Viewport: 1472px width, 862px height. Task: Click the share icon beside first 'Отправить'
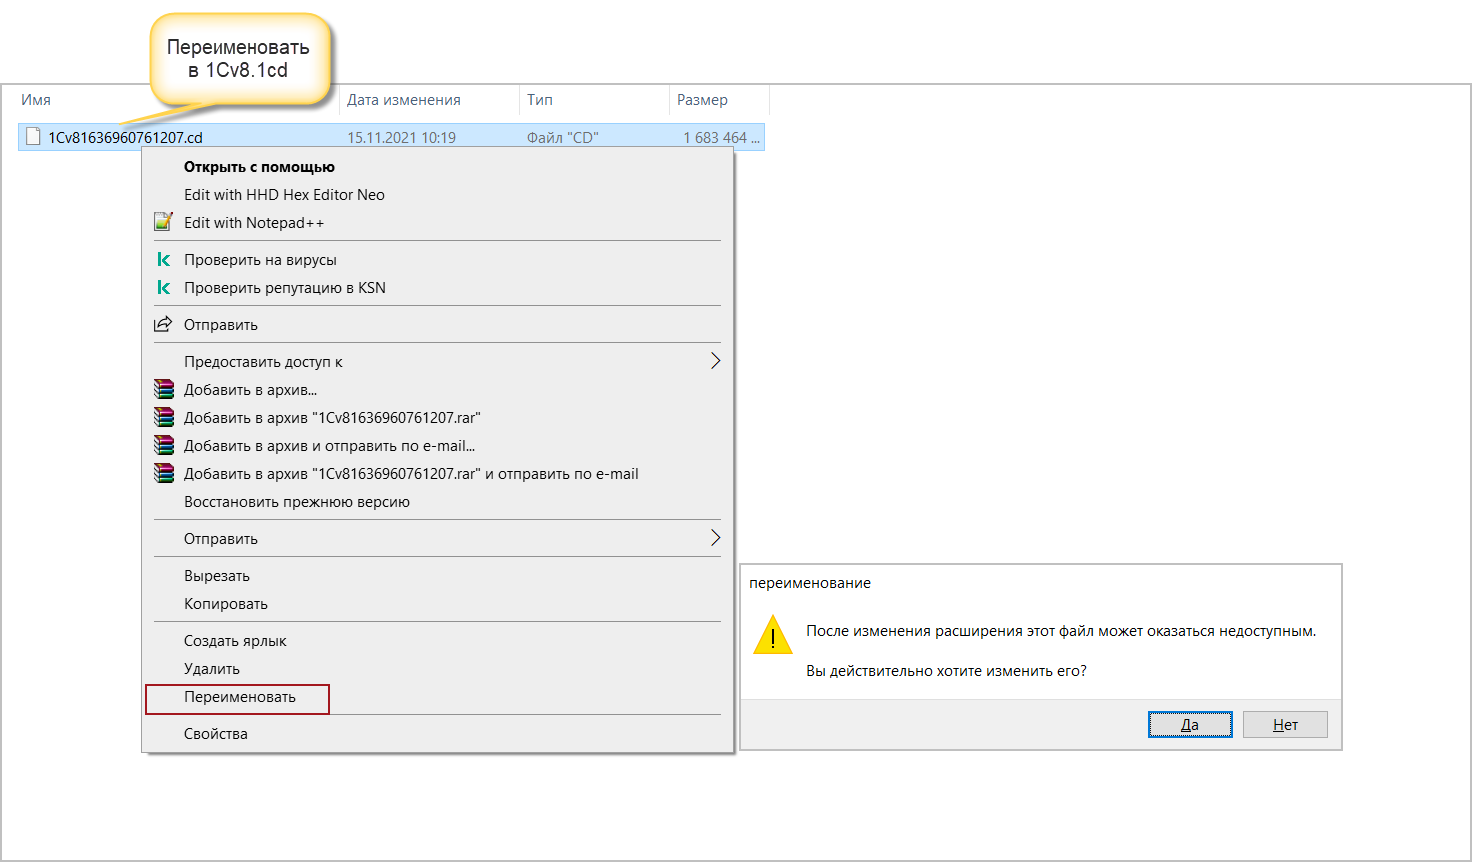(x=163, y=324)
